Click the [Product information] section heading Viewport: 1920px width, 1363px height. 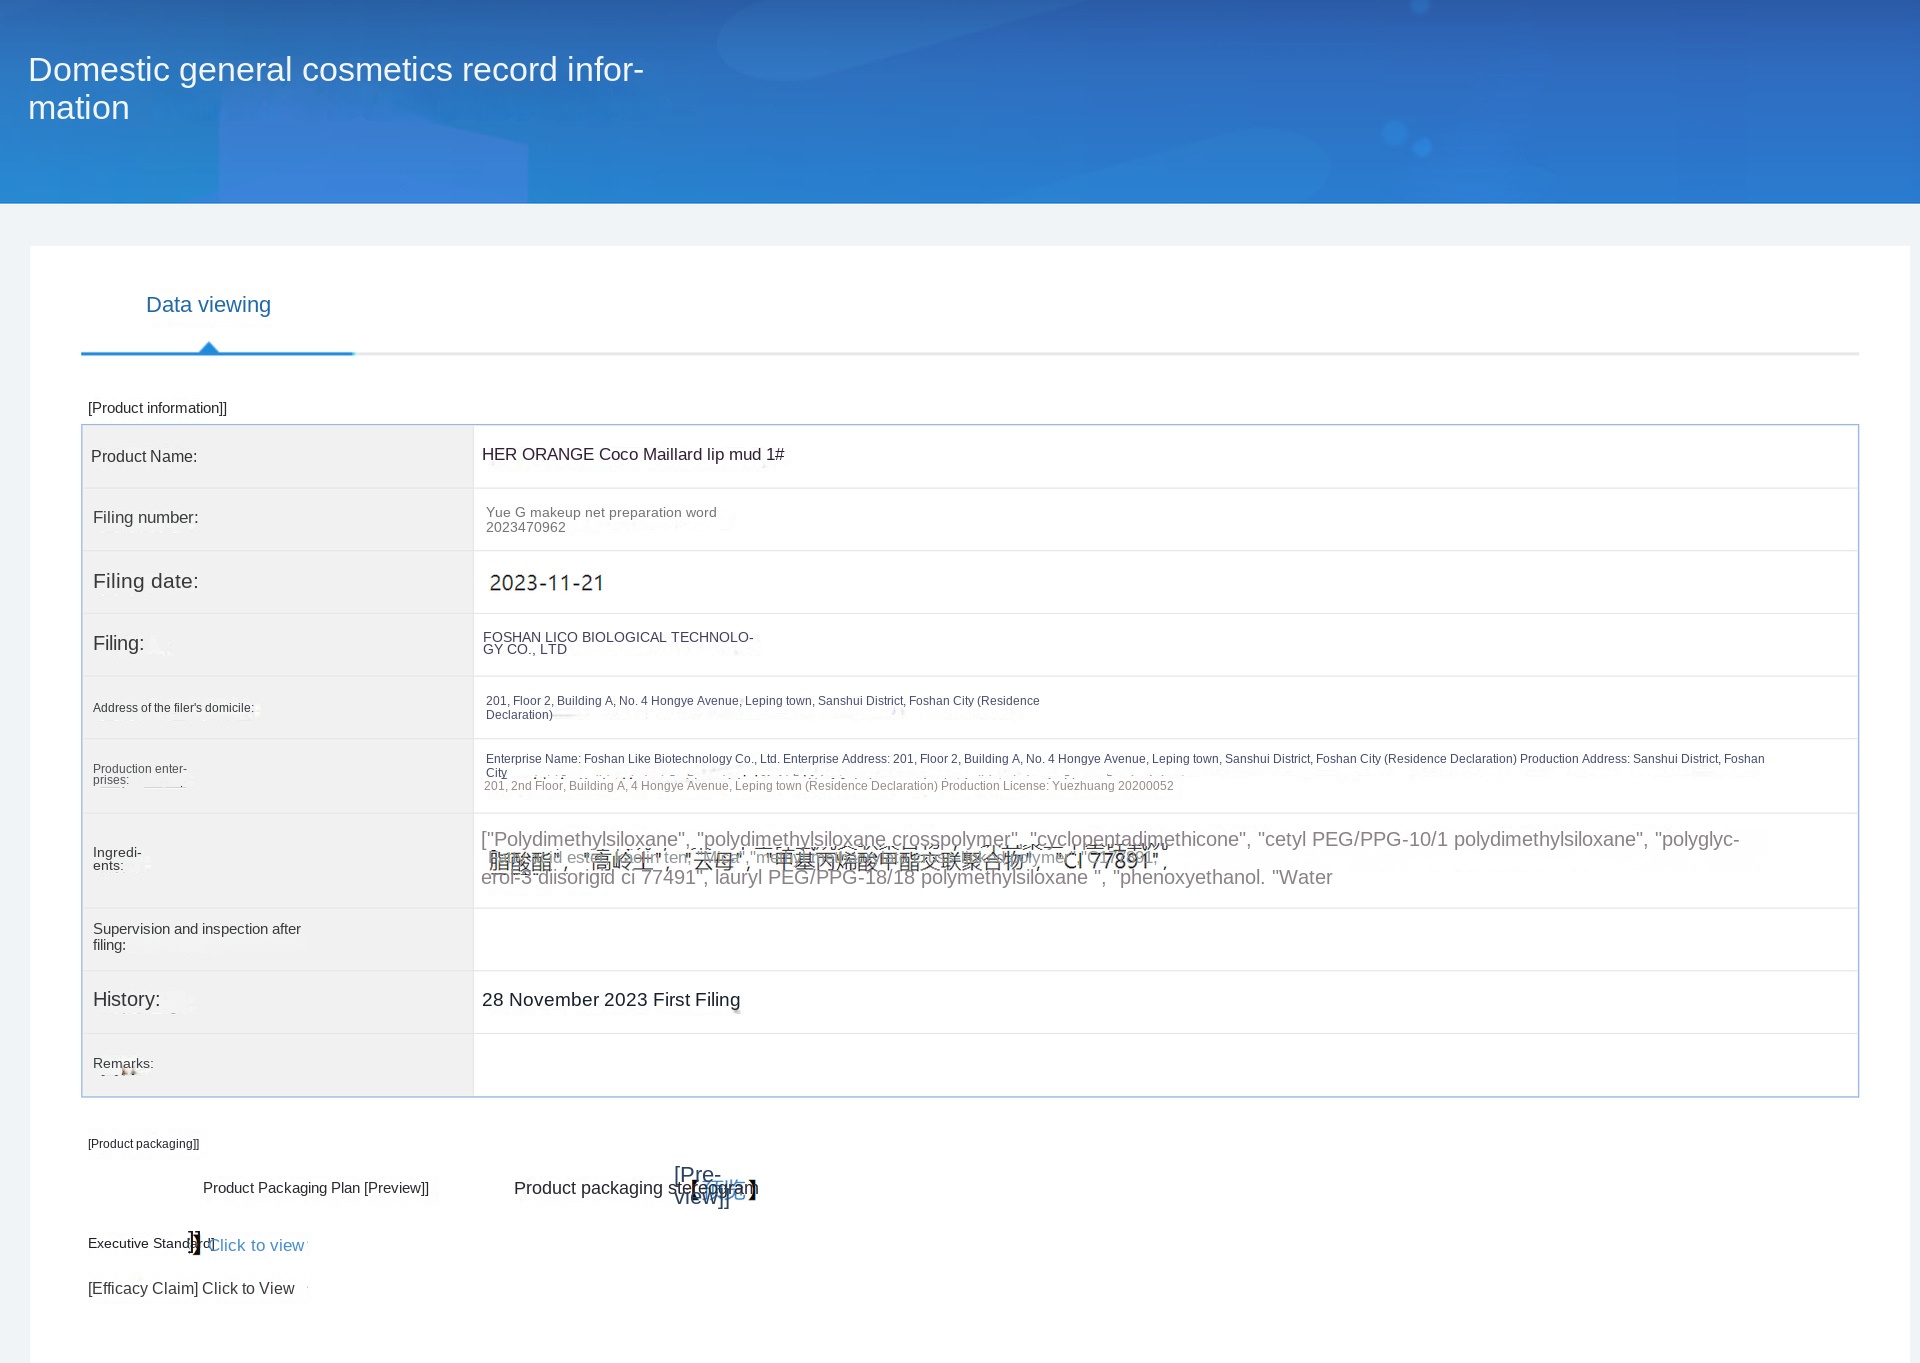[157, 408]
